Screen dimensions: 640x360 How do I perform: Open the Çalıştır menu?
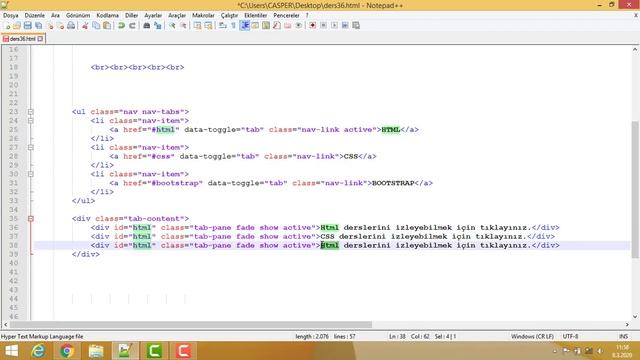point(229,15)
